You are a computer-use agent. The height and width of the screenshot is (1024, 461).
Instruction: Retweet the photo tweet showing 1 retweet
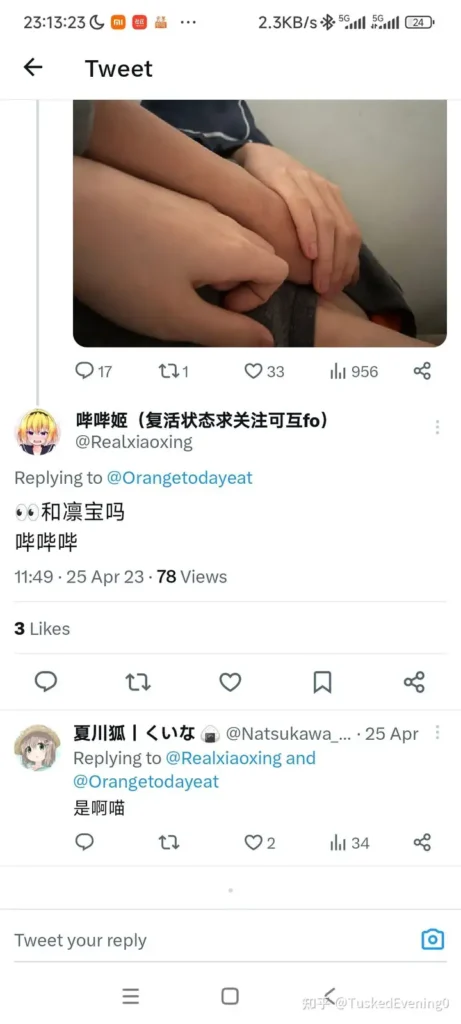pos(174,372)
